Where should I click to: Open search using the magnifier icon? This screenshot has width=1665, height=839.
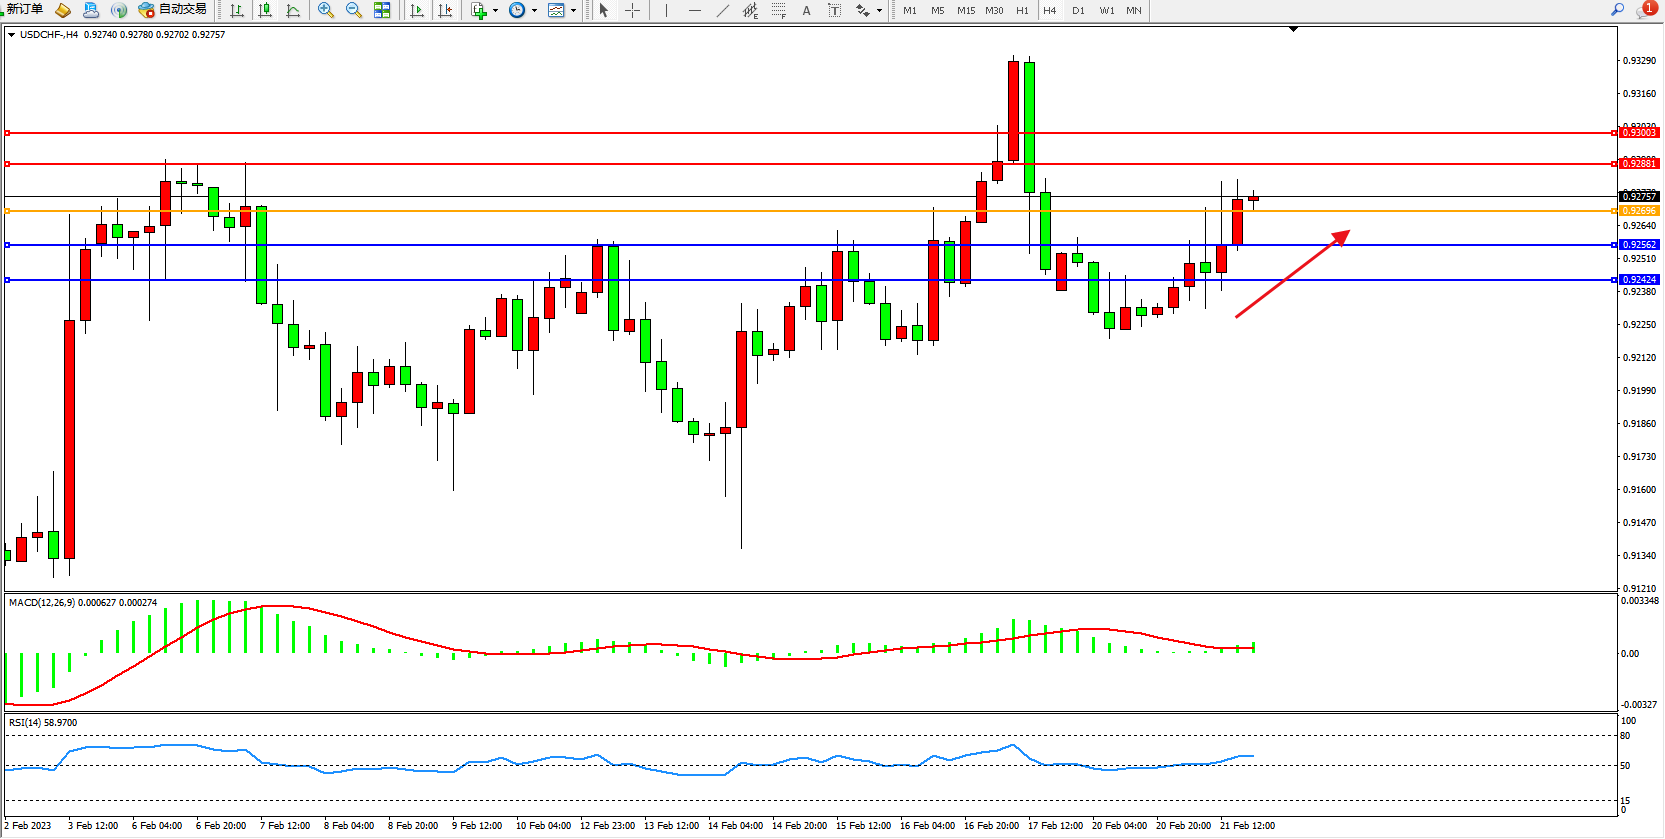[x=1617, y=10]
